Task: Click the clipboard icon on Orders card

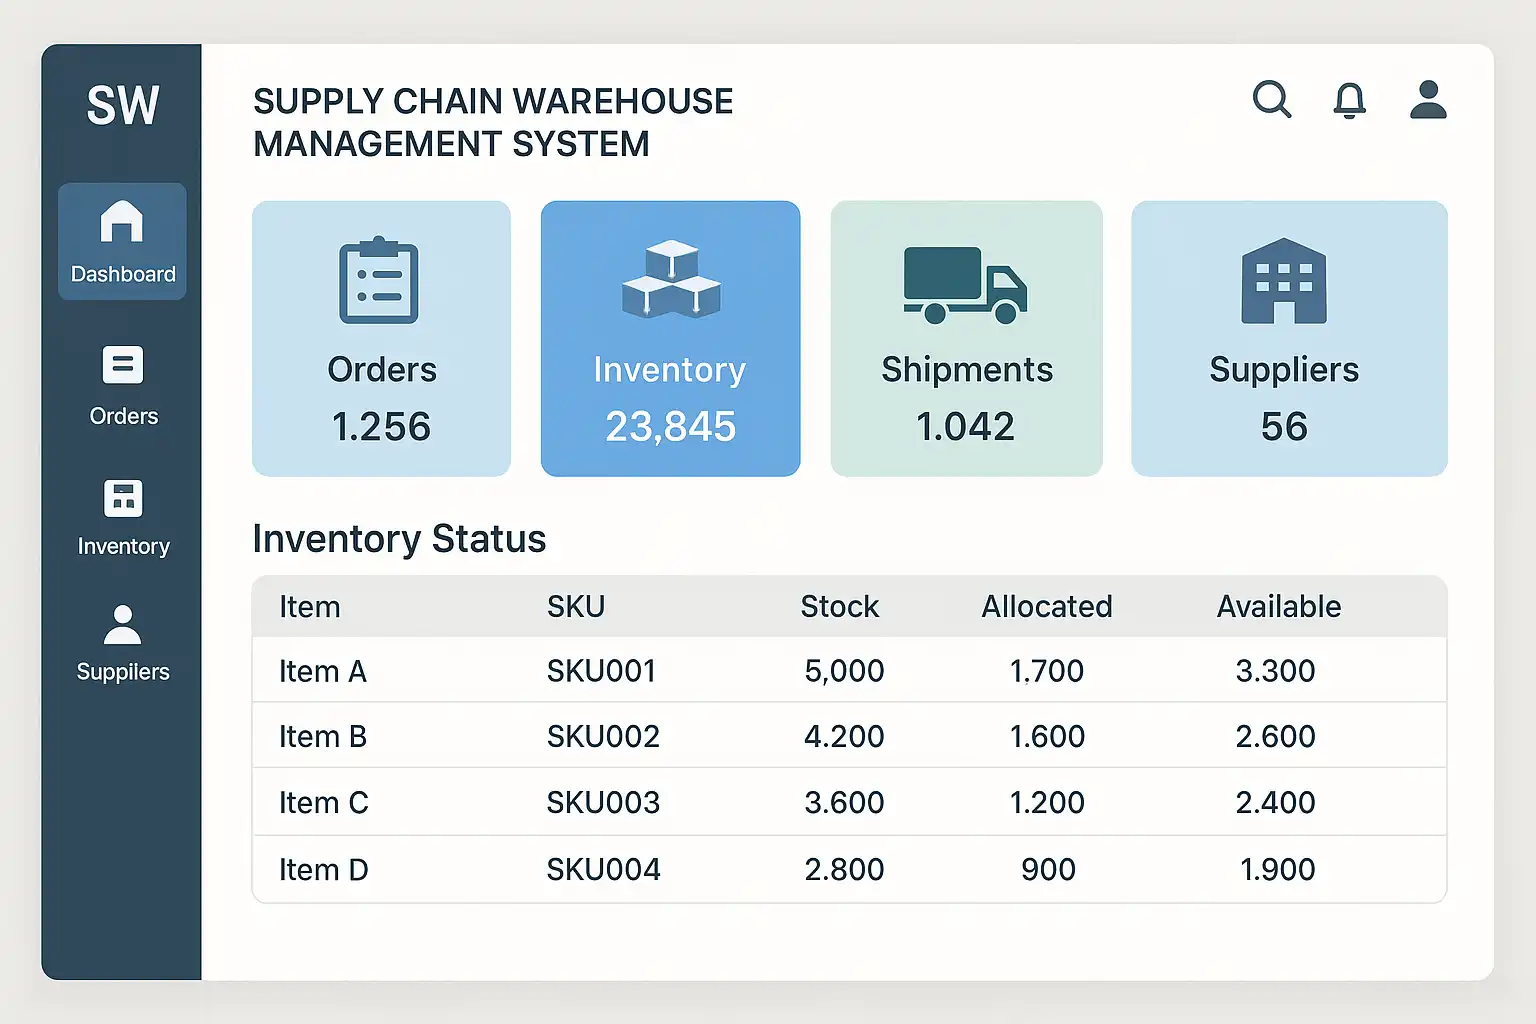Action: 379,281
